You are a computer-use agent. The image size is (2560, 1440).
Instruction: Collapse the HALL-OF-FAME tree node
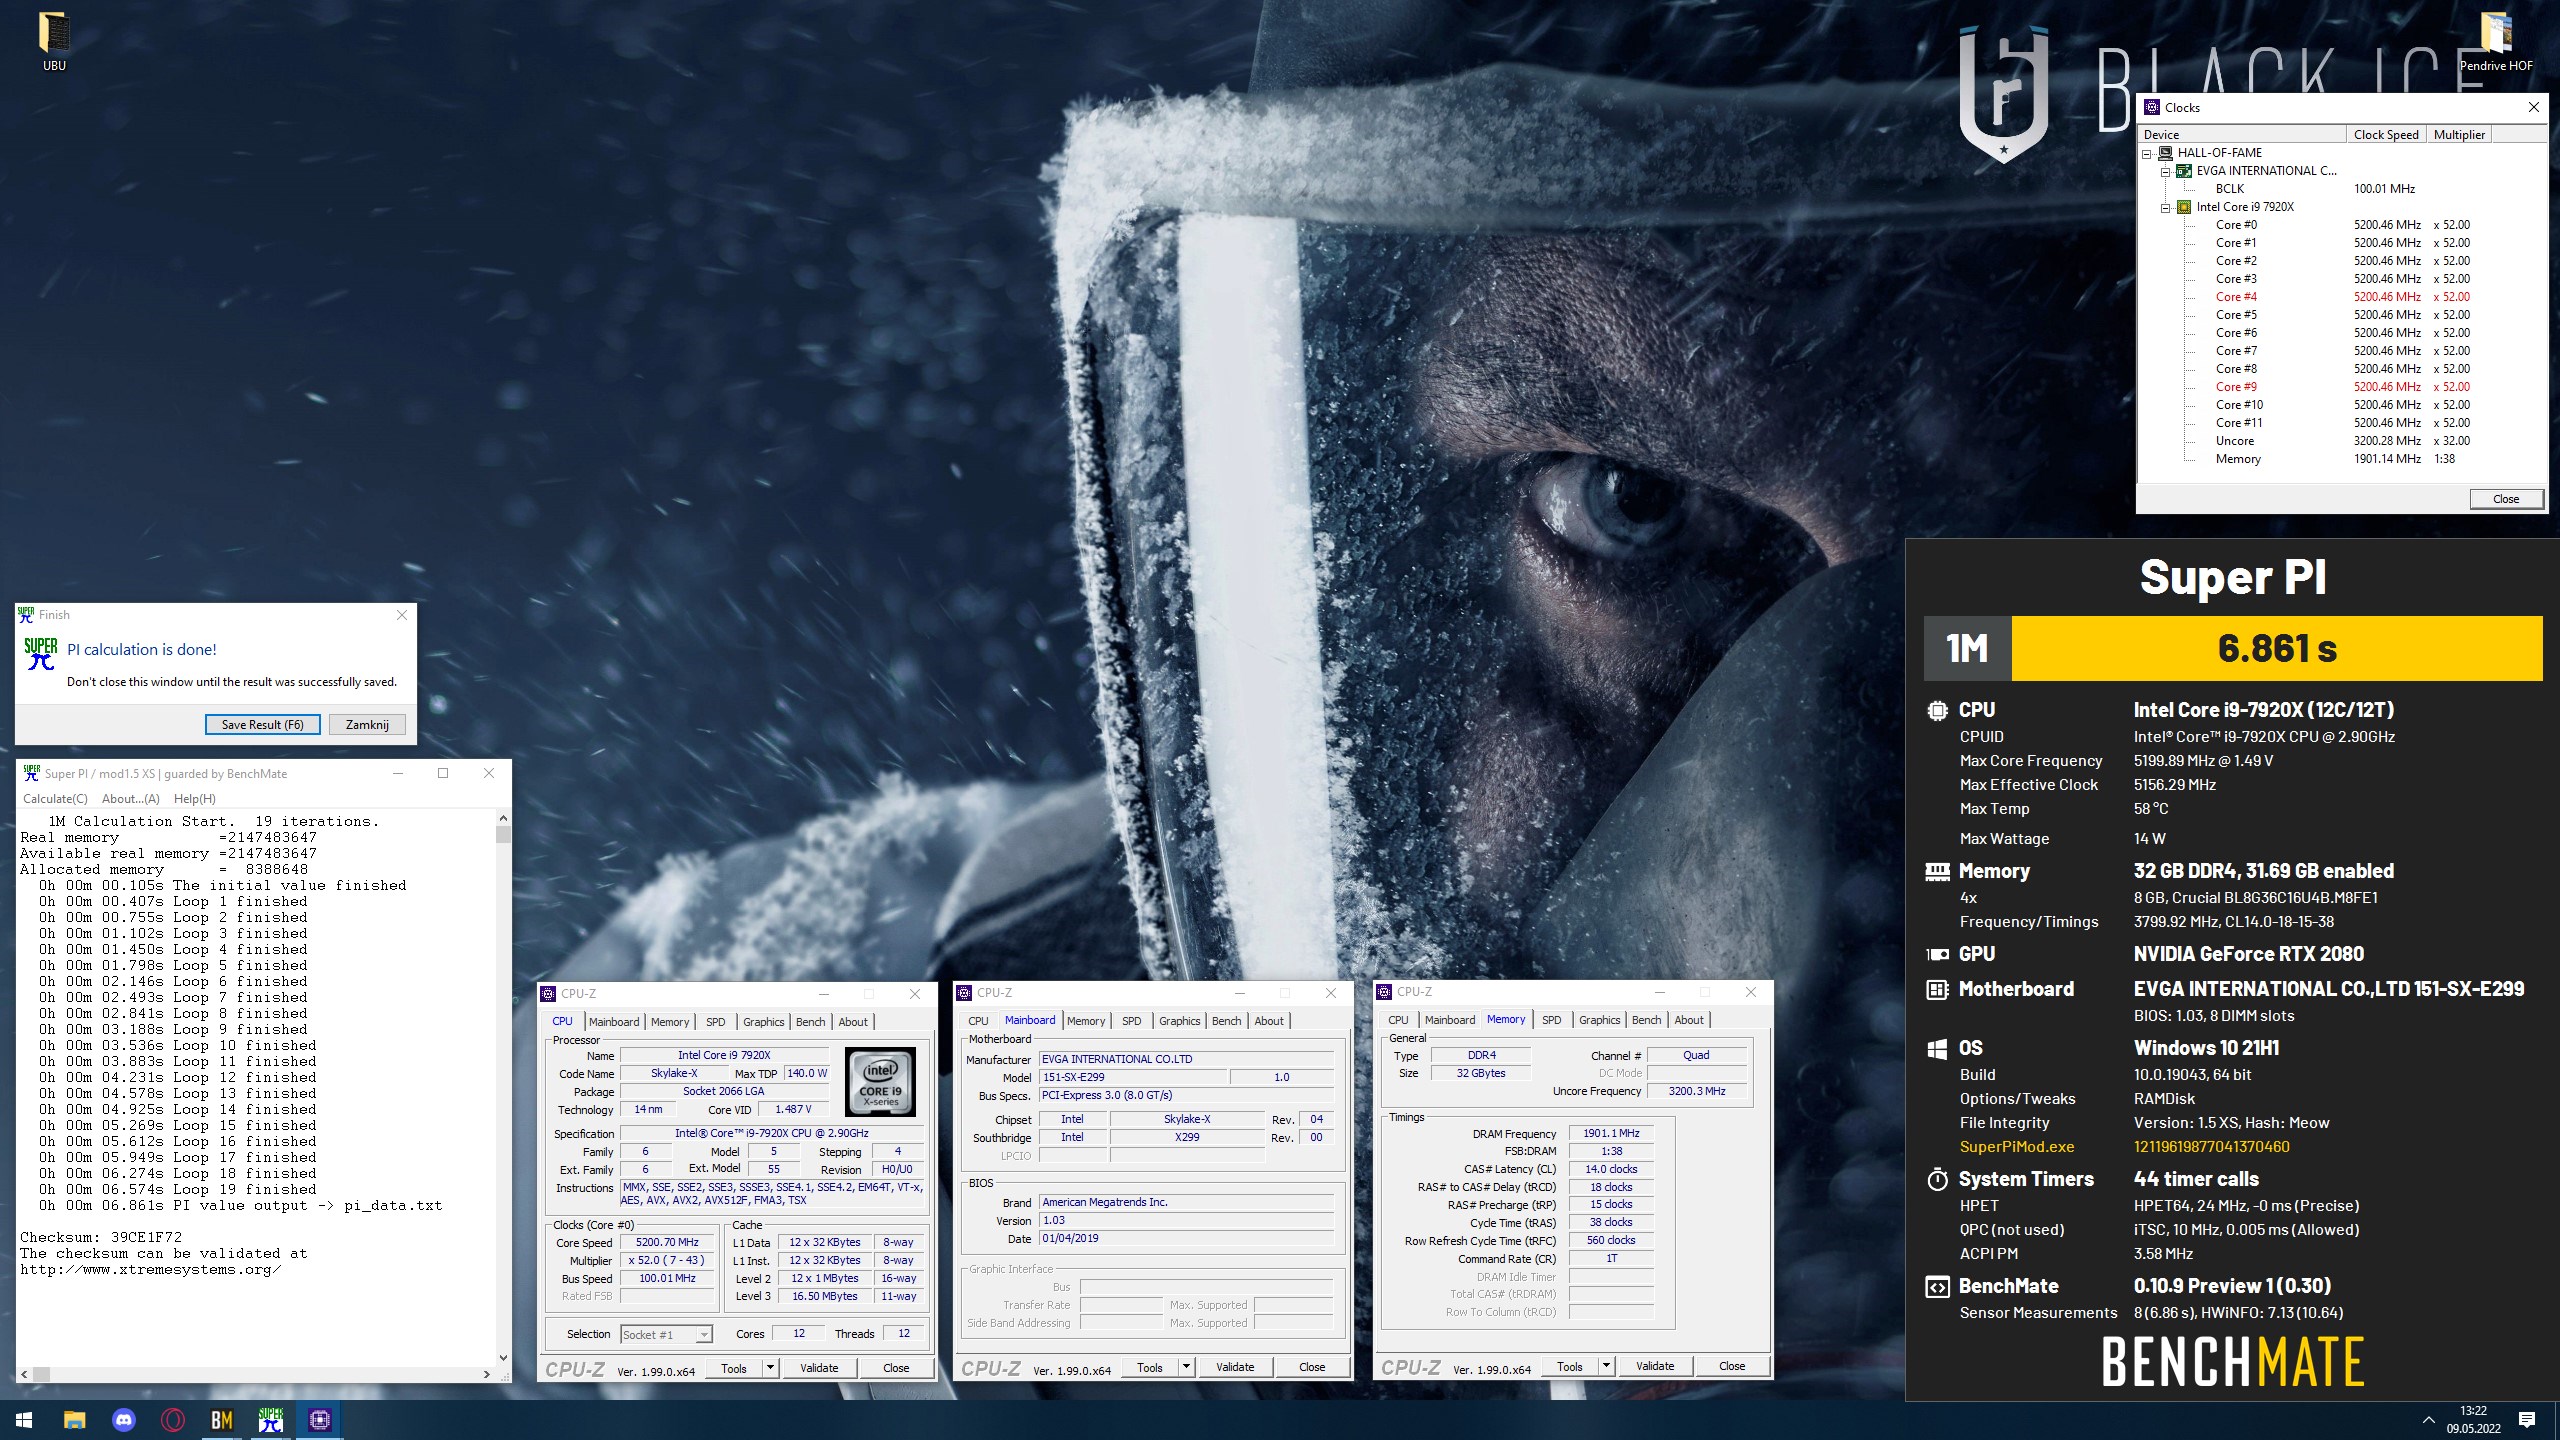tap(2147, 154)
